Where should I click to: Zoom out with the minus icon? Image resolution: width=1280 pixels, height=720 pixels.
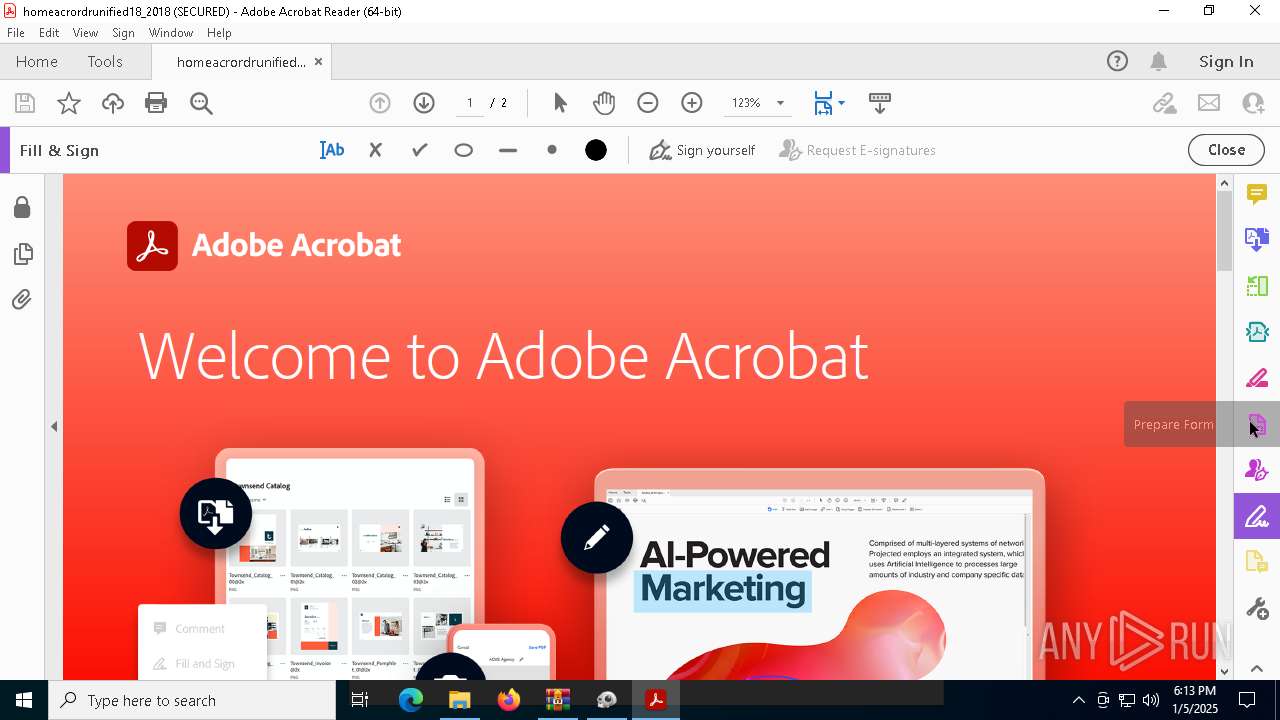click(648, 103)
